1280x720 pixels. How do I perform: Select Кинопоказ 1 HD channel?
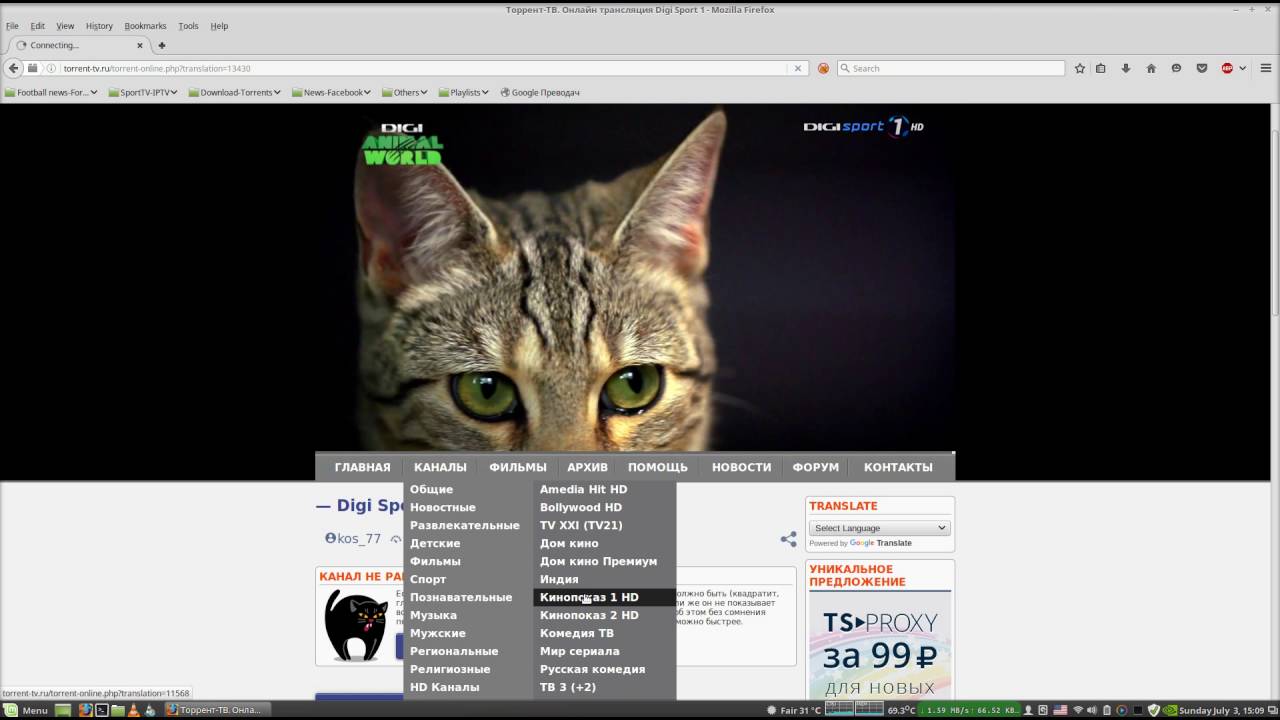(604, 597)
